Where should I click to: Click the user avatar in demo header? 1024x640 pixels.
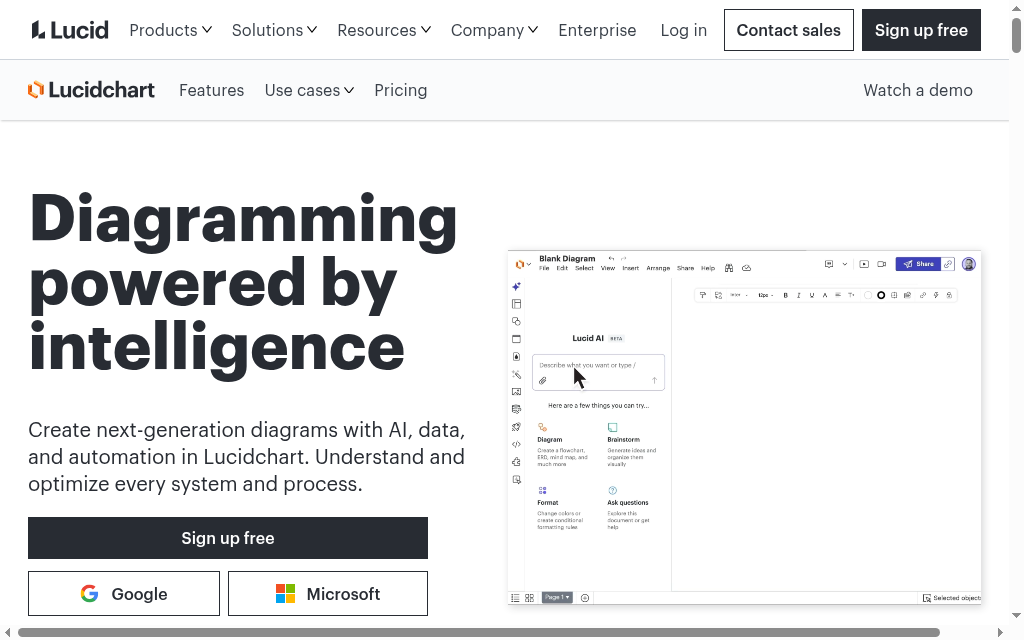968,264
